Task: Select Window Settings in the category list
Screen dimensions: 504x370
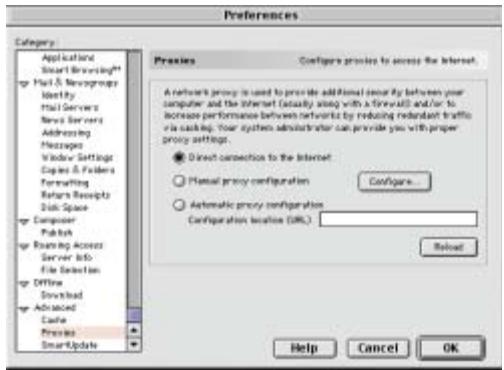Action: tap(77, 157)
